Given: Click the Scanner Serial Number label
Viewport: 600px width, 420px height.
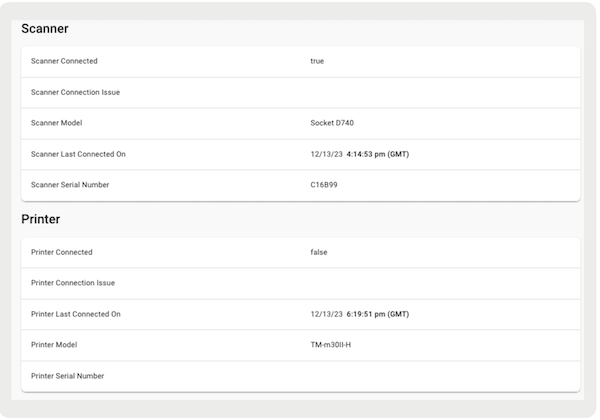Looking at the screenshot, I should coord(70,185).
